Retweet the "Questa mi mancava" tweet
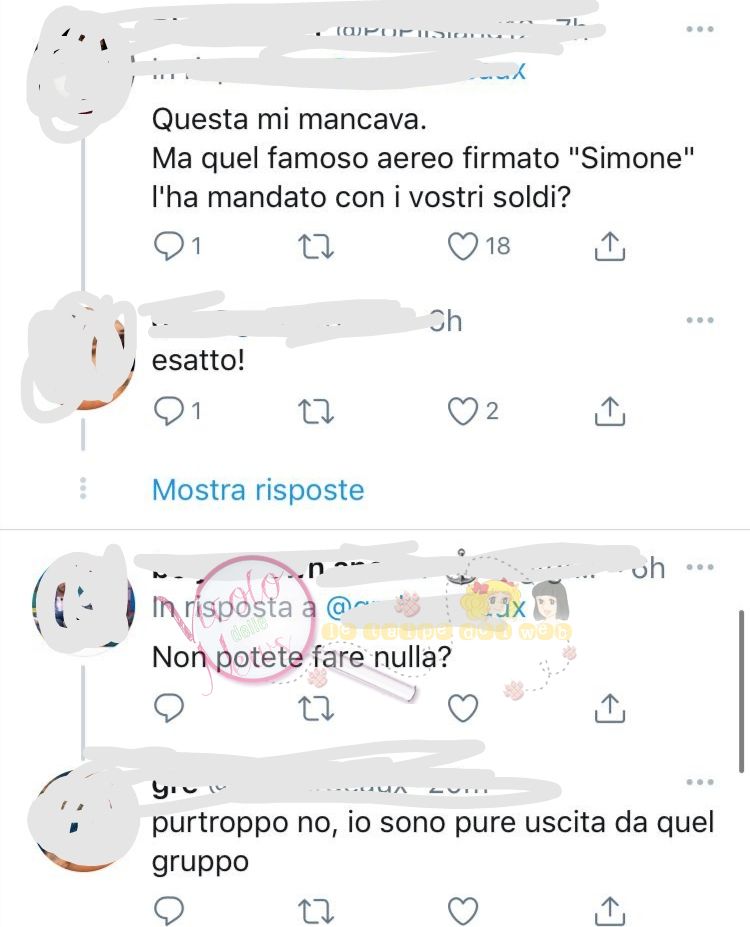This screenshot has height=927, width=750. tap(316, 247)
